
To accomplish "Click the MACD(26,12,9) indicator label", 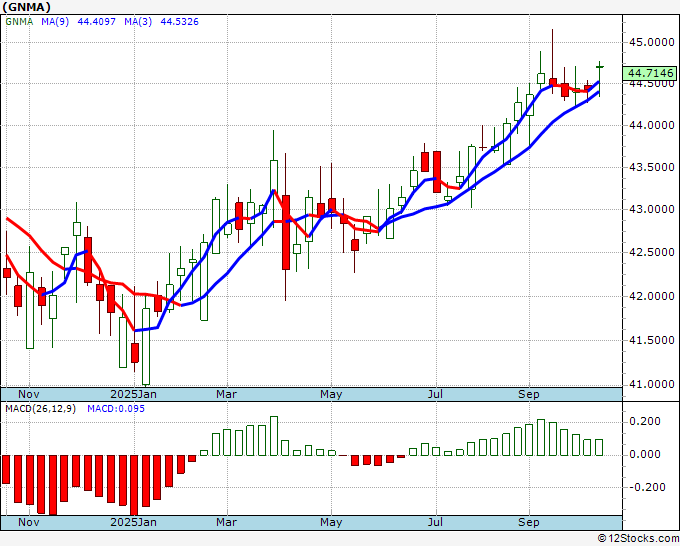I will point(40,409).
